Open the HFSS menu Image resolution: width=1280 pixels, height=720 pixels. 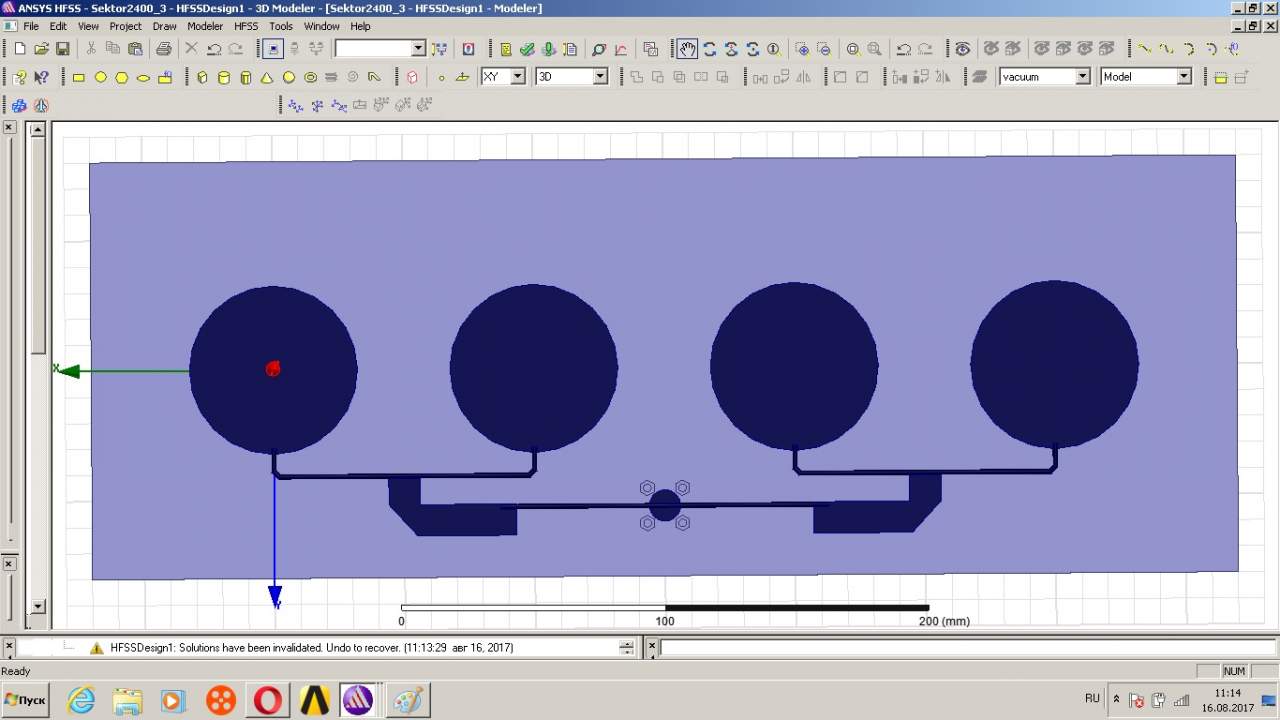point(246,26)
